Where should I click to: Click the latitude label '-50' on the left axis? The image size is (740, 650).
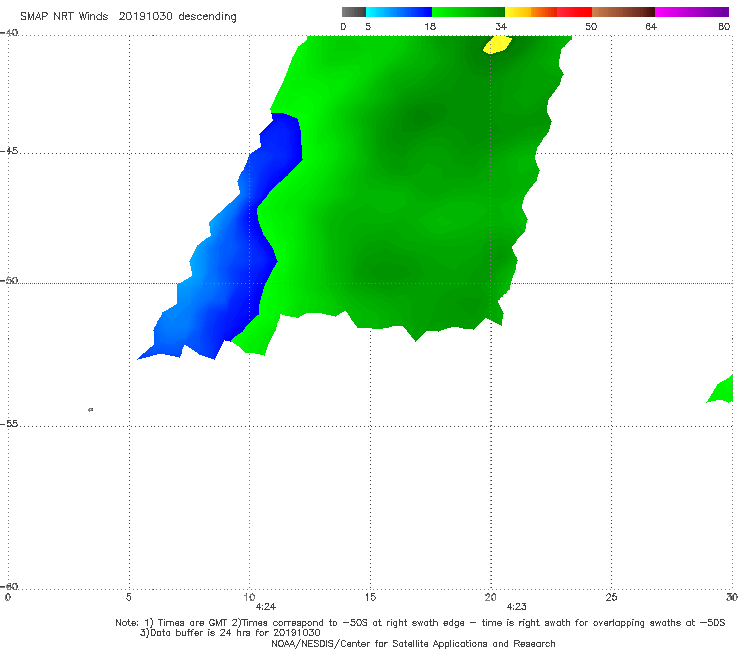[9, 280]
